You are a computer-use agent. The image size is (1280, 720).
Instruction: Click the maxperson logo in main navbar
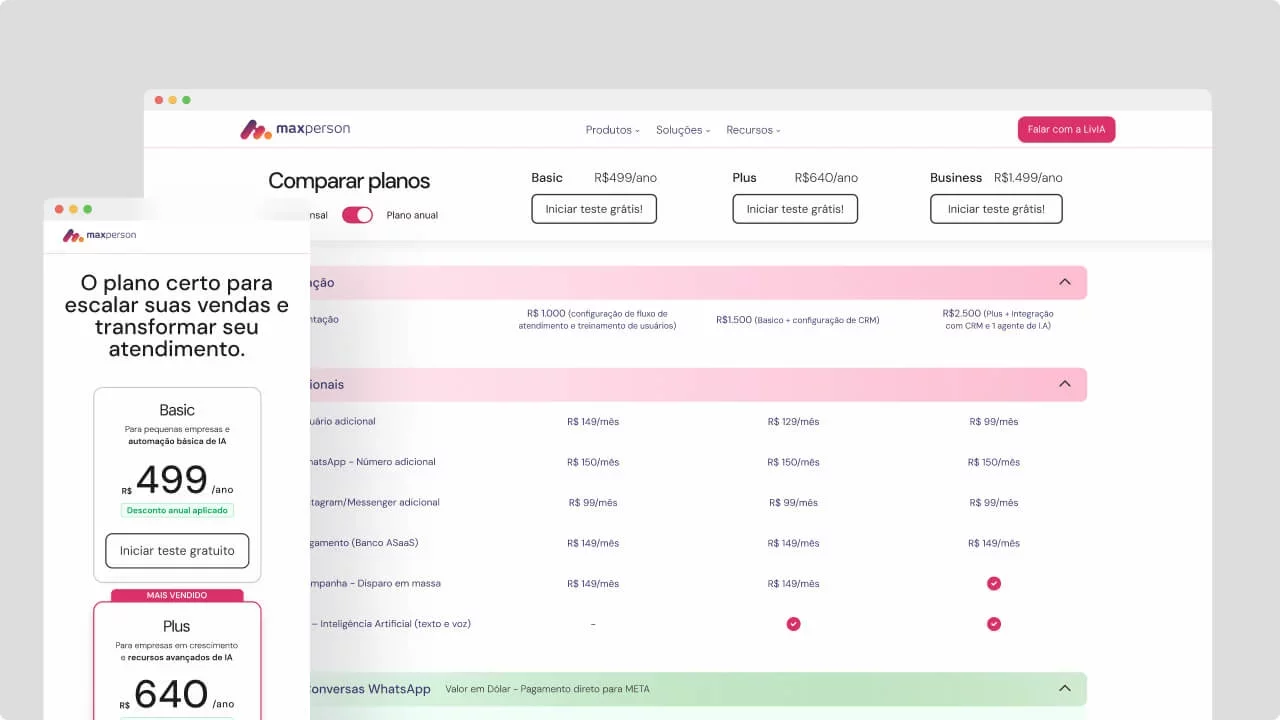pos(295,129)
